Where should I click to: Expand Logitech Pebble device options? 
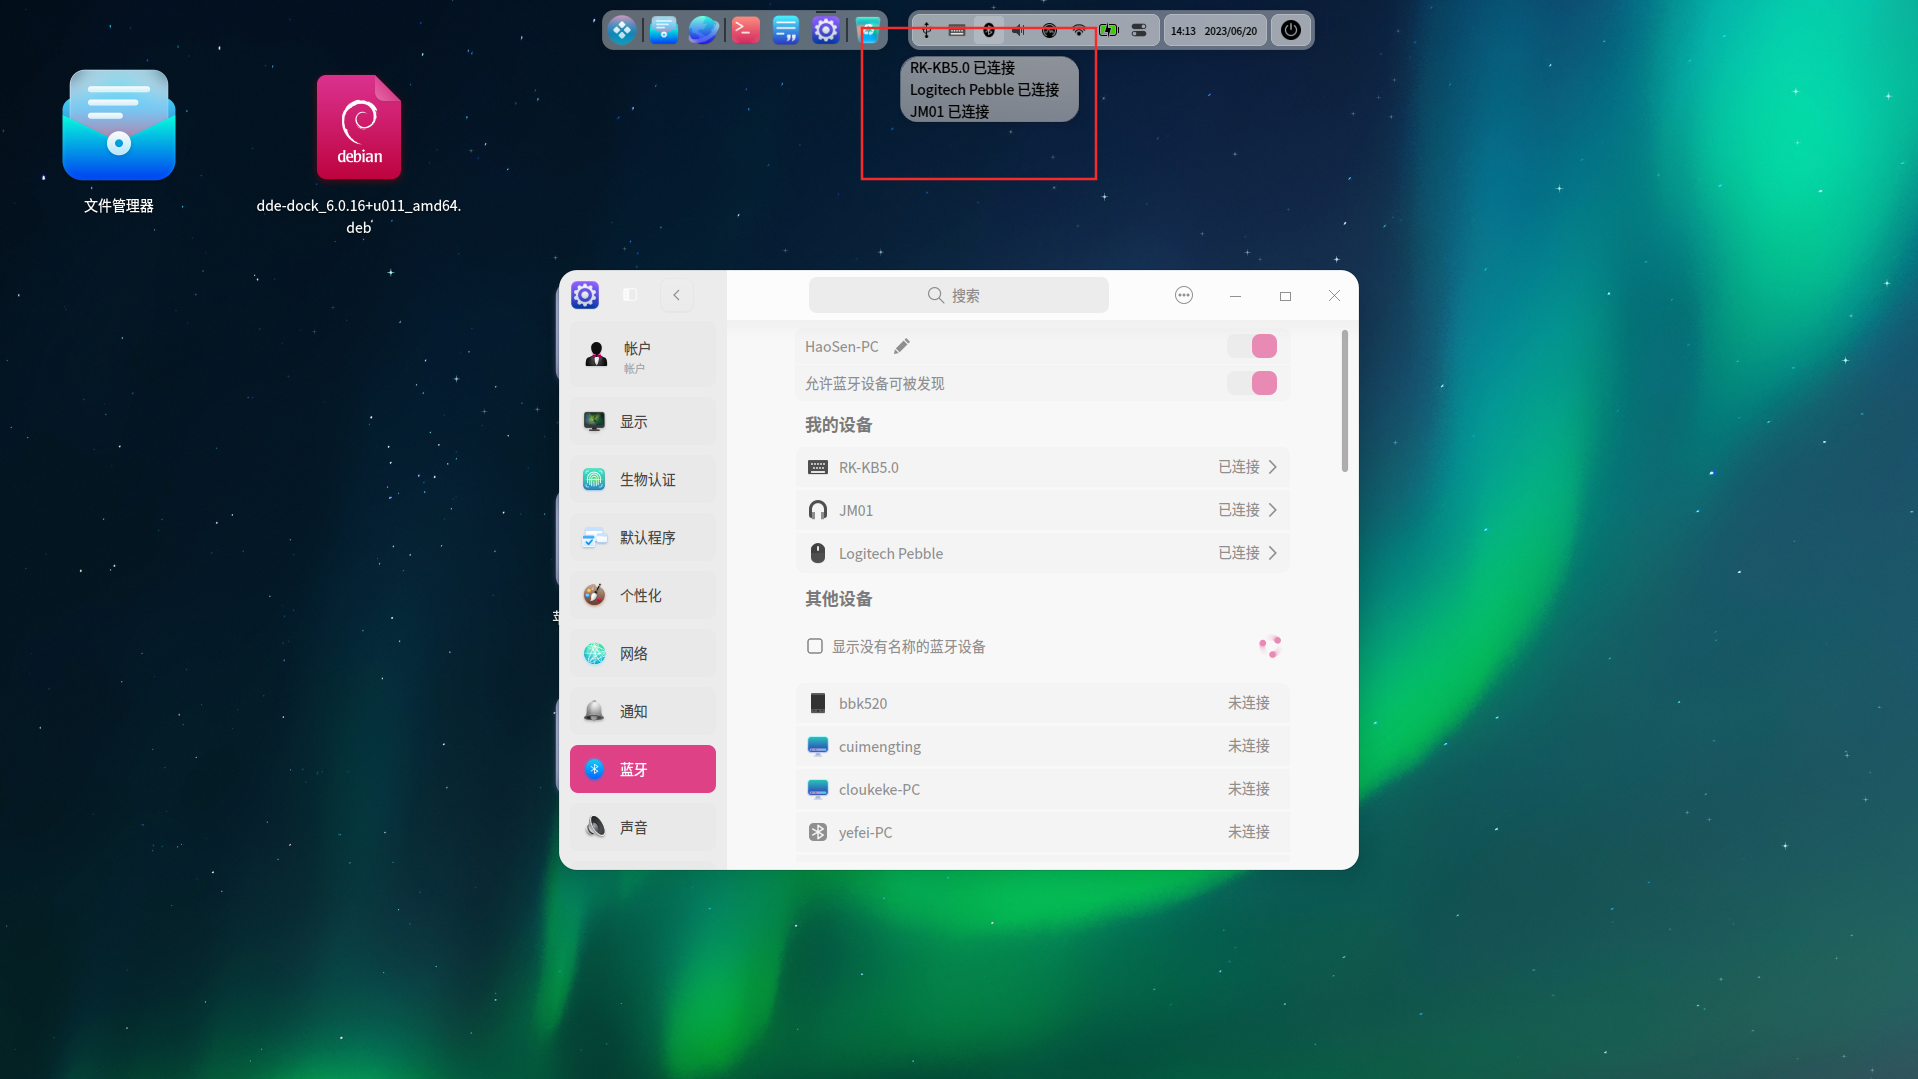[x=1271, y=552]
